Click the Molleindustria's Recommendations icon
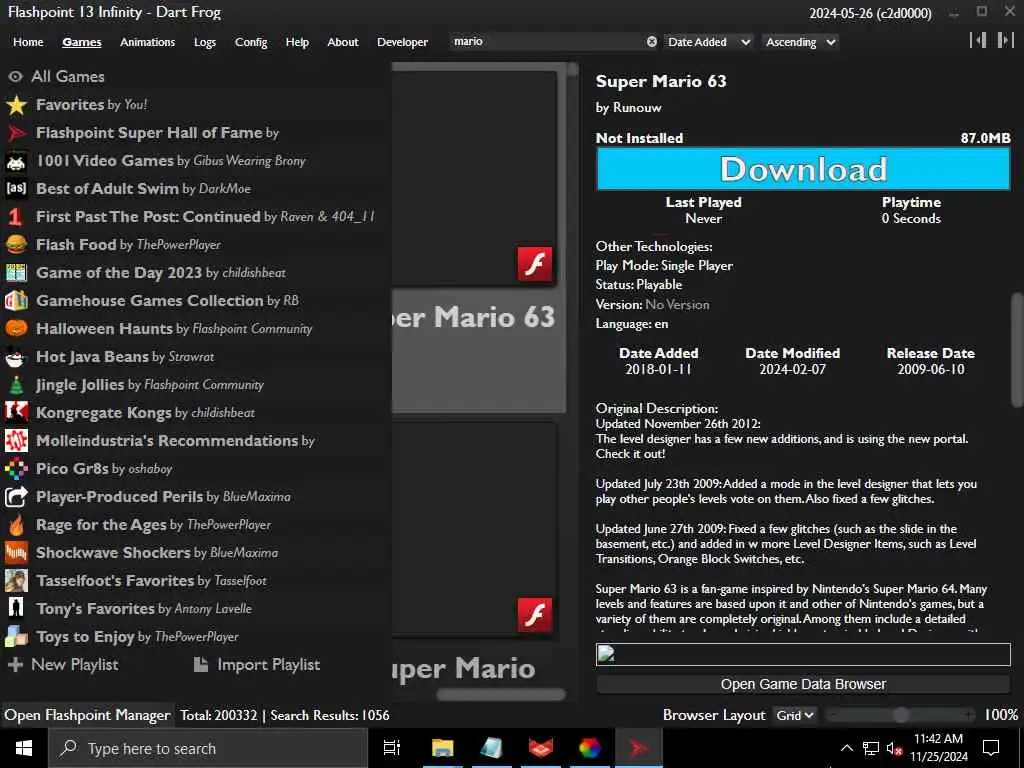 tap(16, 441)
